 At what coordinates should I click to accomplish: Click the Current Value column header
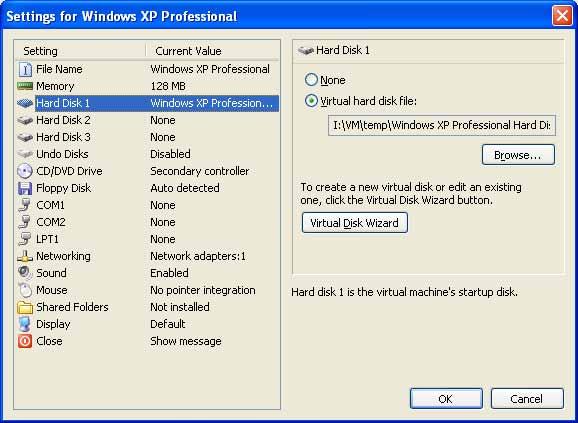(x=212, y=51)
